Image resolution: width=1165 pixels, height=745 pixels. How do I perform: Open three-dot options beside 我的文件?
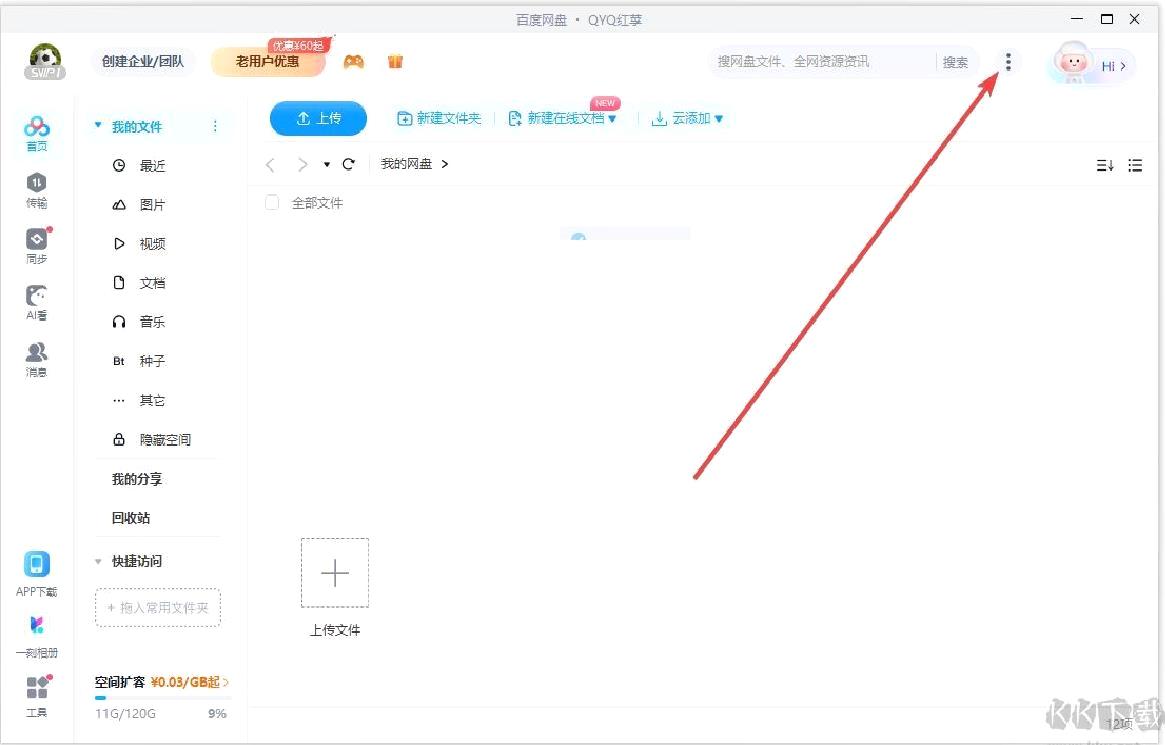coord(215,126)
